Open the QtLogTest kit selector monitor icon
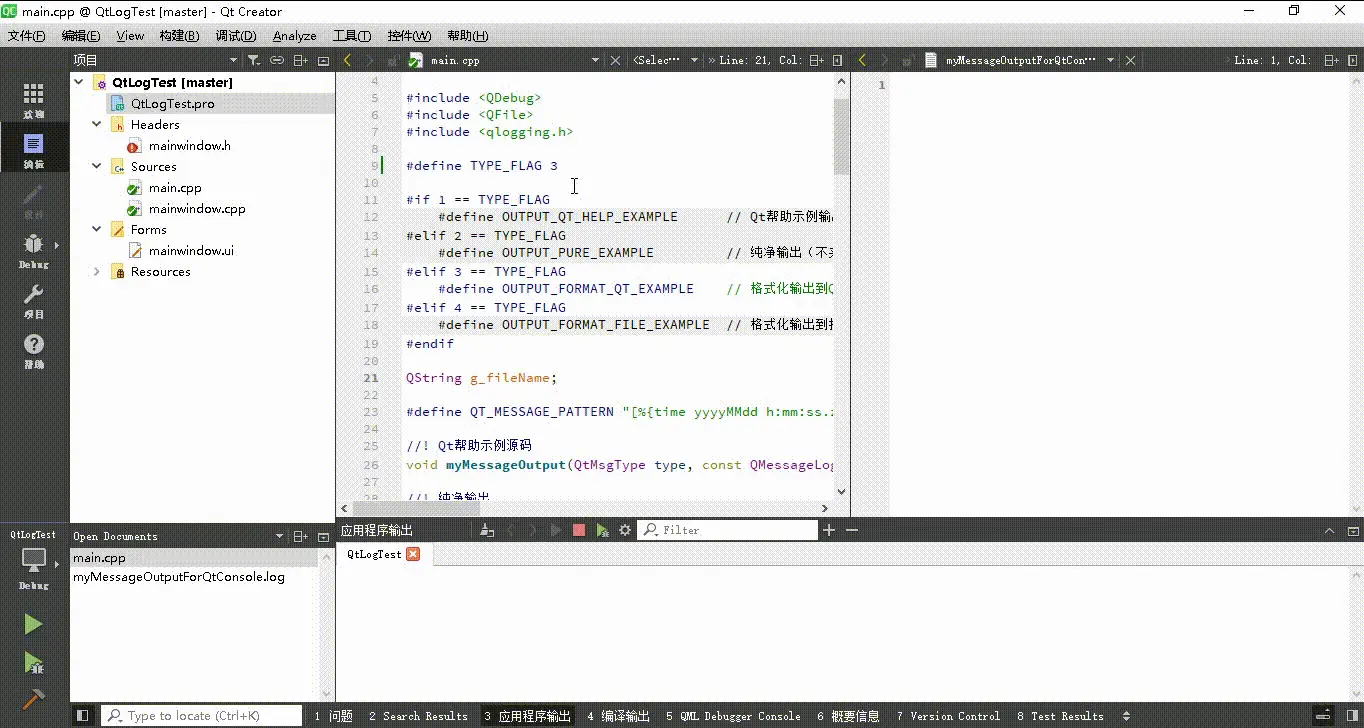 [x=33, y=562]
